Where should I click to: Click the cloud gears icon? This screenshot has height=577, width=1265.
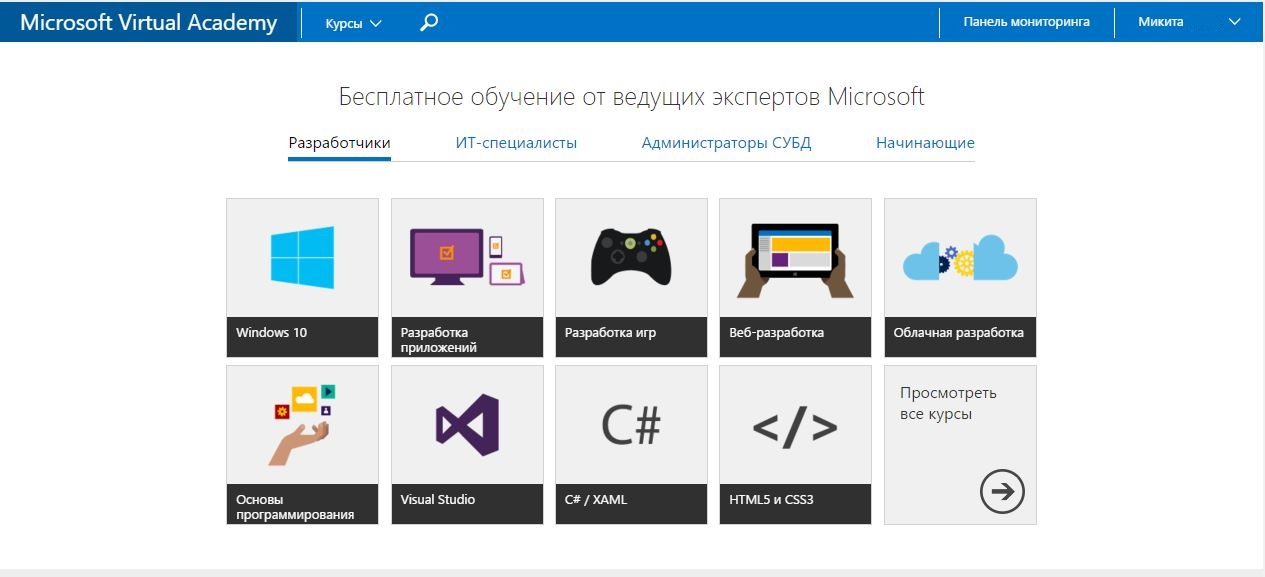(960, 258)
